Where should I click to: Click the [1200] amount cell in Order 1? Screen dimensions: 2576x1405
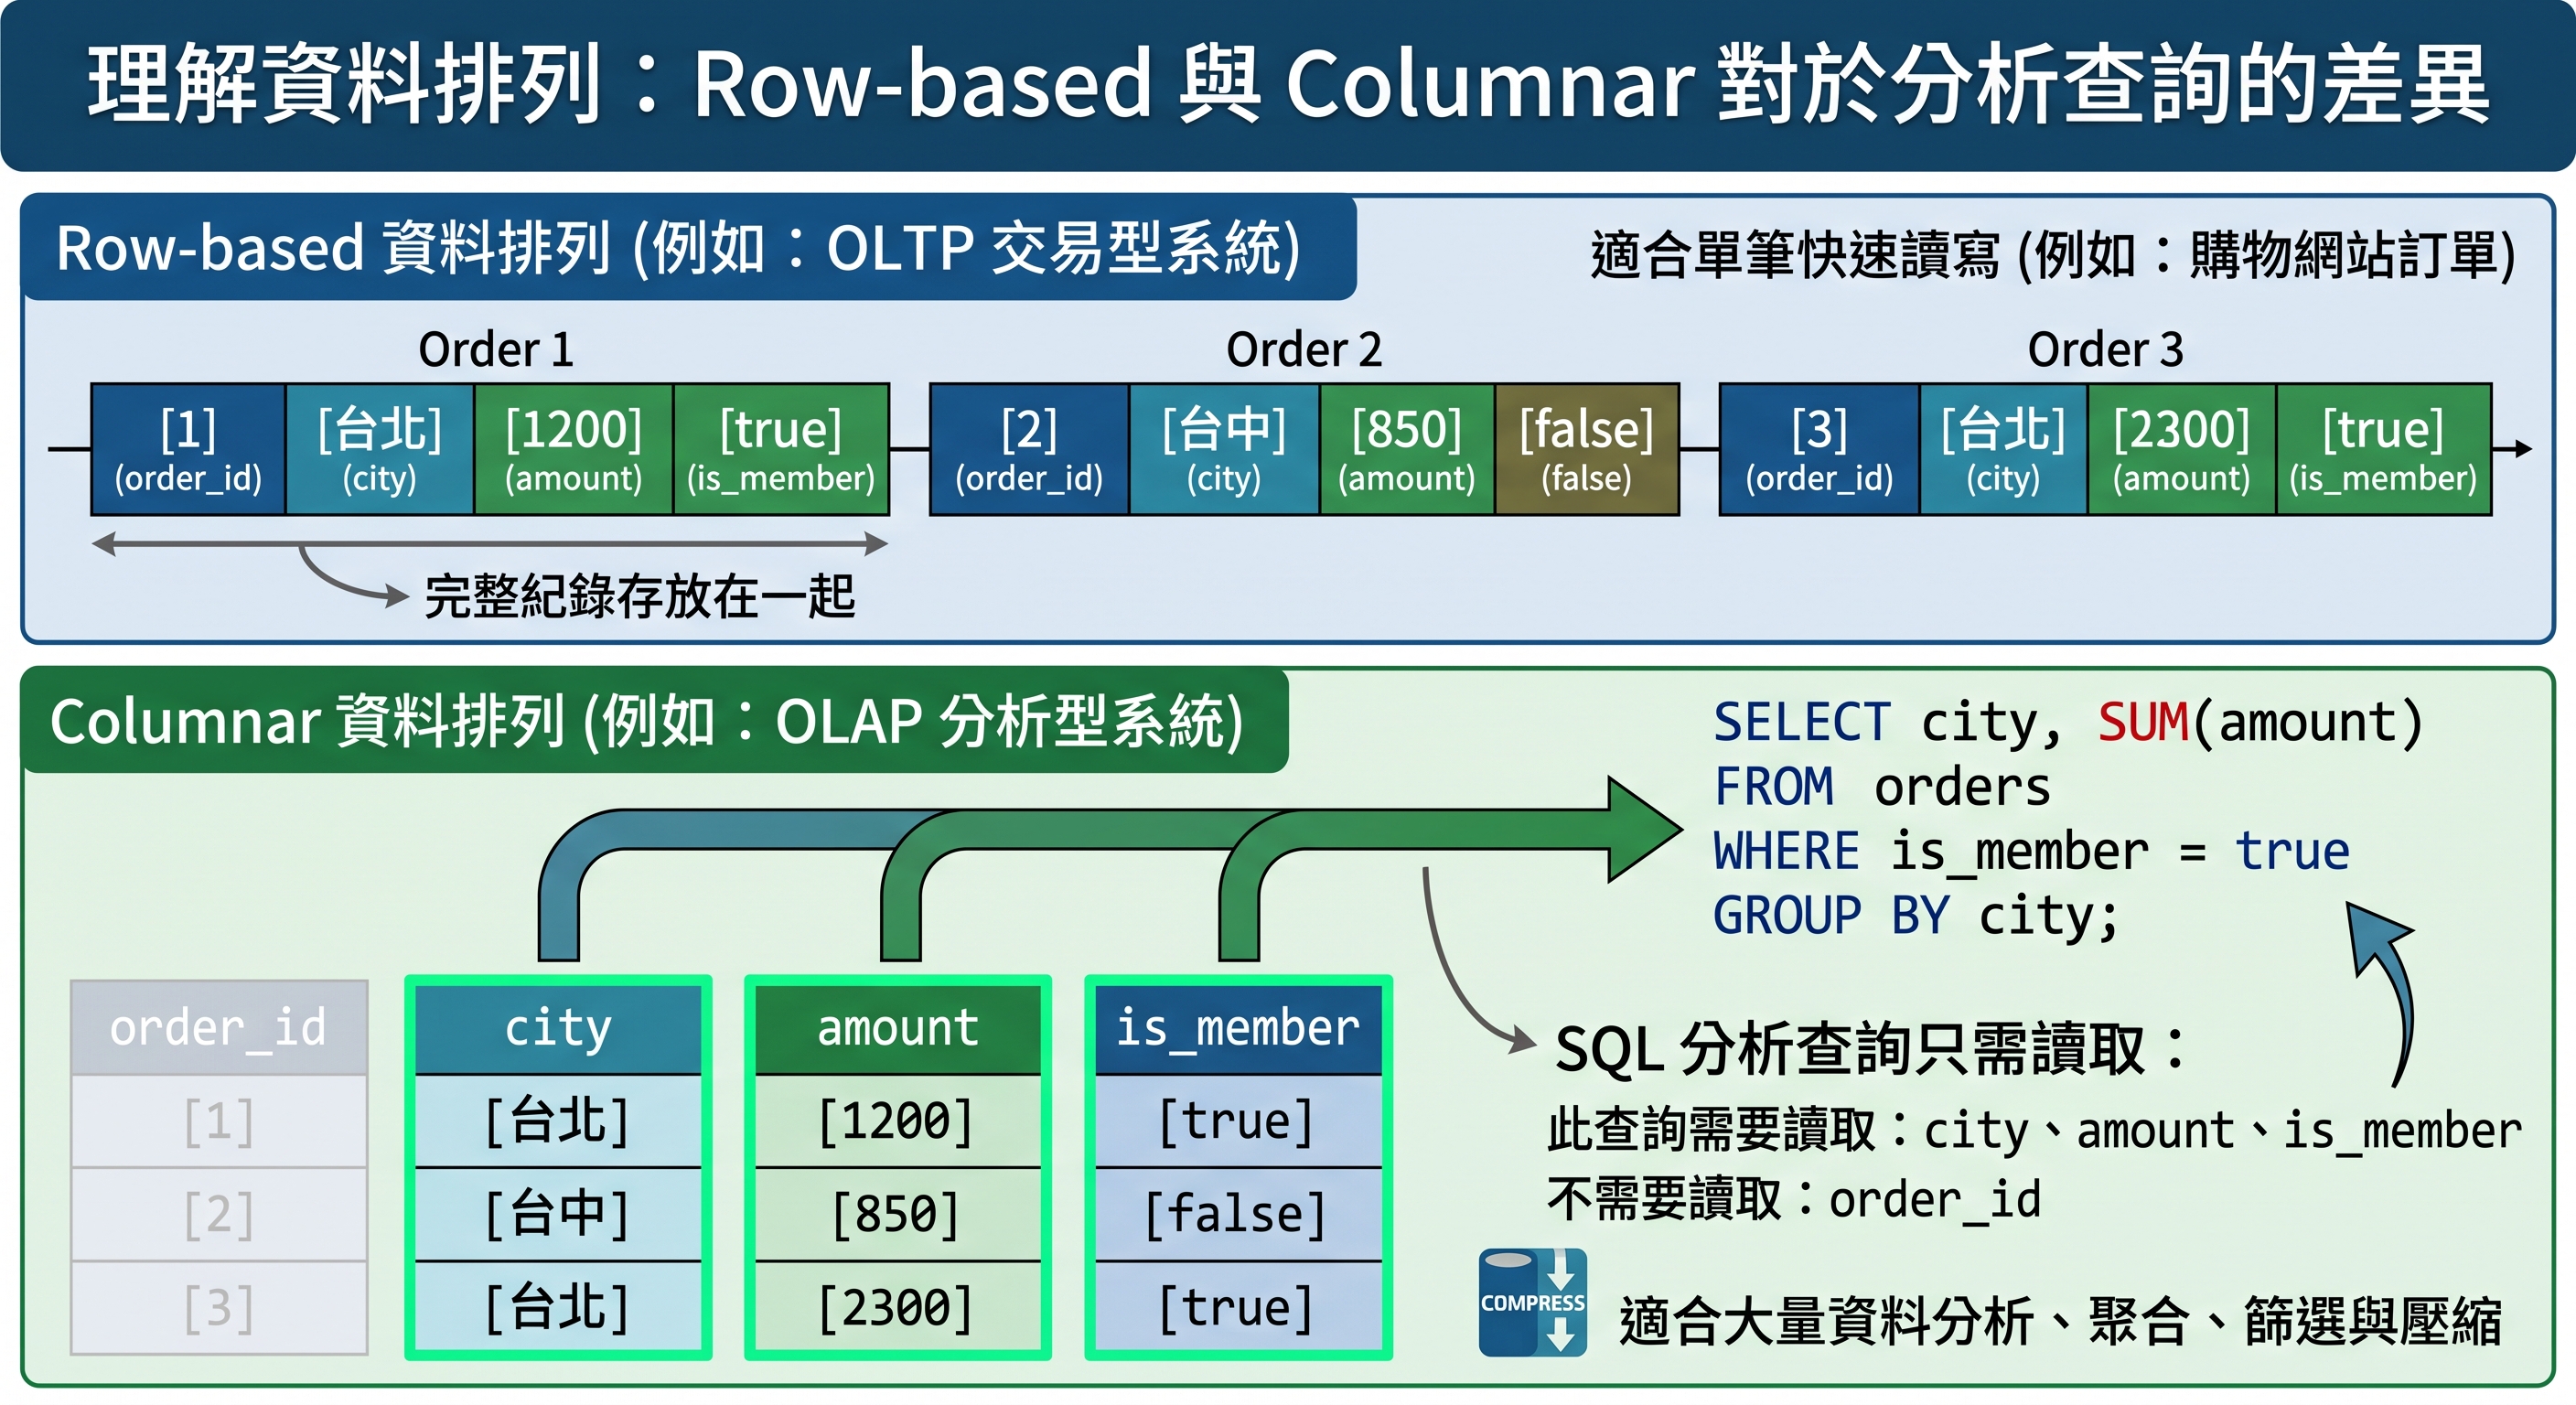(x=574, y=449)
